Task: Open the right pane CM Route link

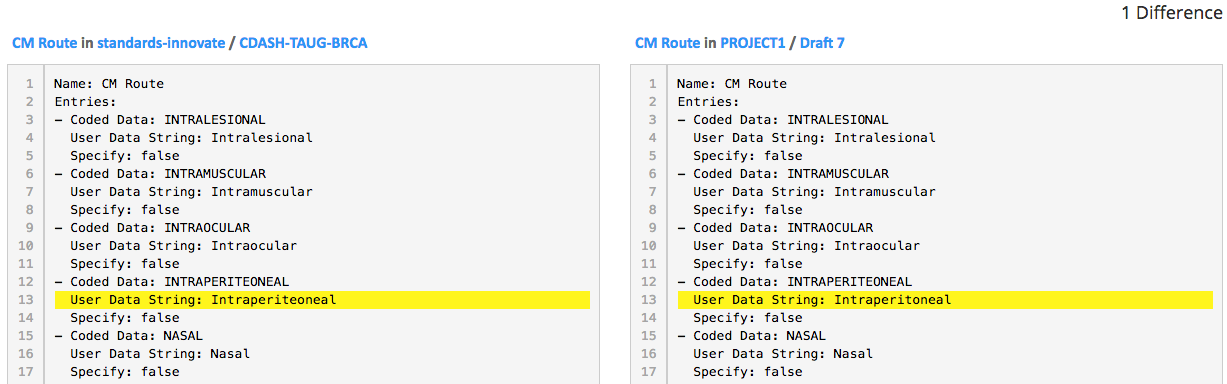Action: [x=667, y=43]
